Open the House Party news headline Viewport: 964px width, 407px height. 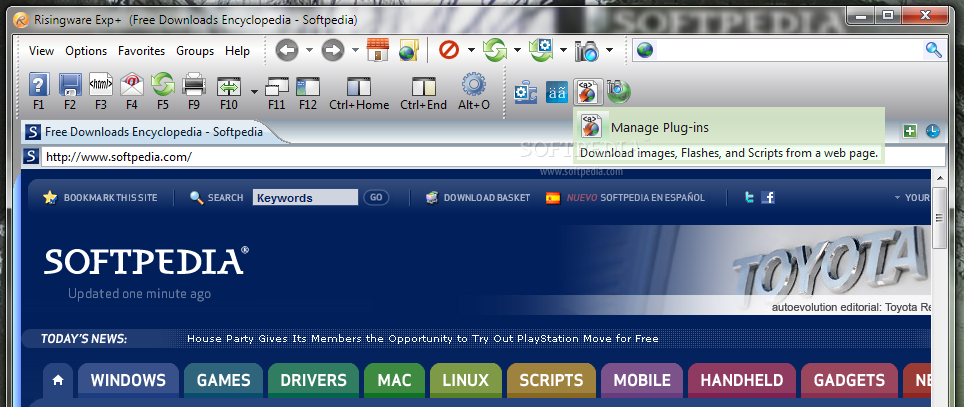(422, 338)
